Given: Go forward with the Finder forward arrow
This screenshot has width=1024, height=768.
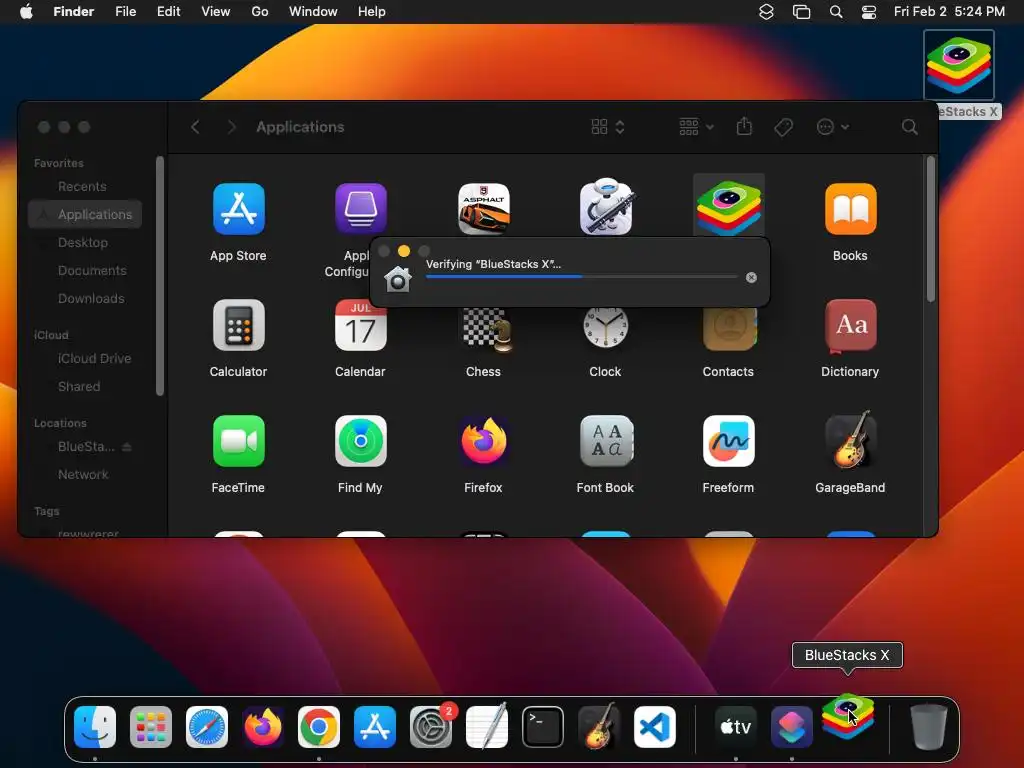Looking at the screenshot, I should 231,127.
